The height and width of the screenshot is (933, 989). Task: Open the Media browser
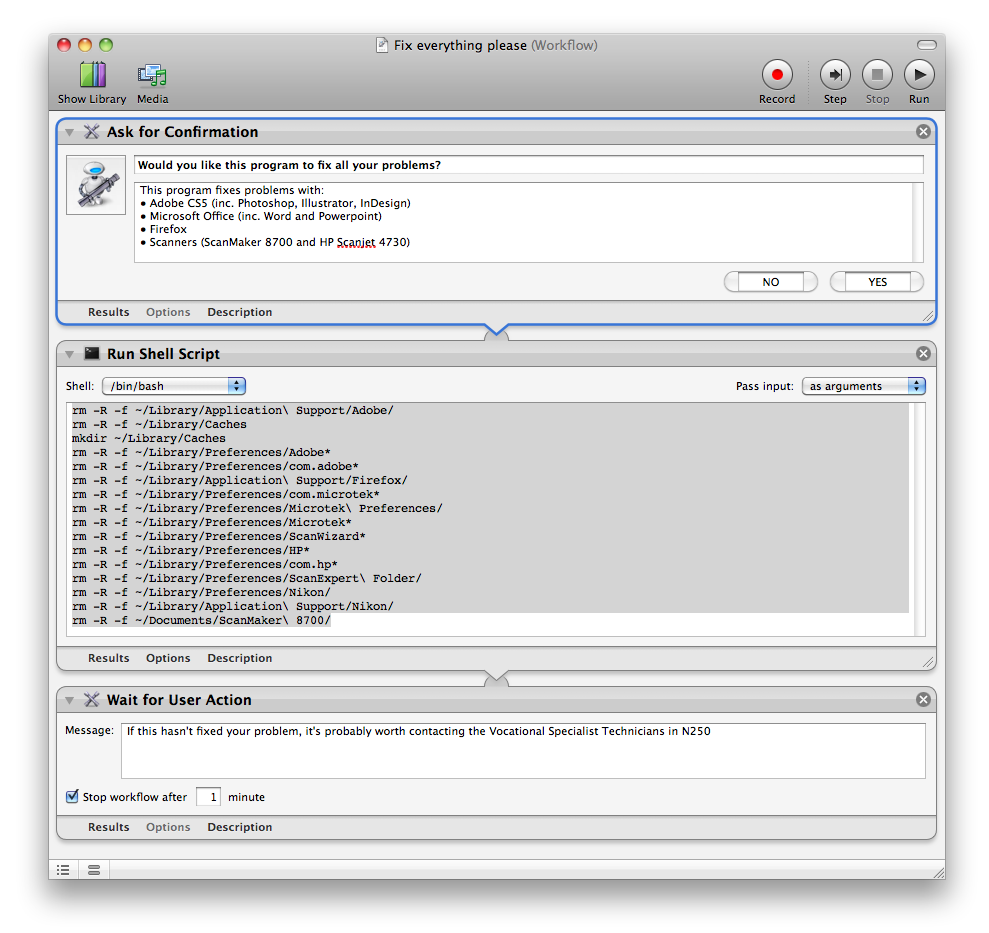pos(152,83)
